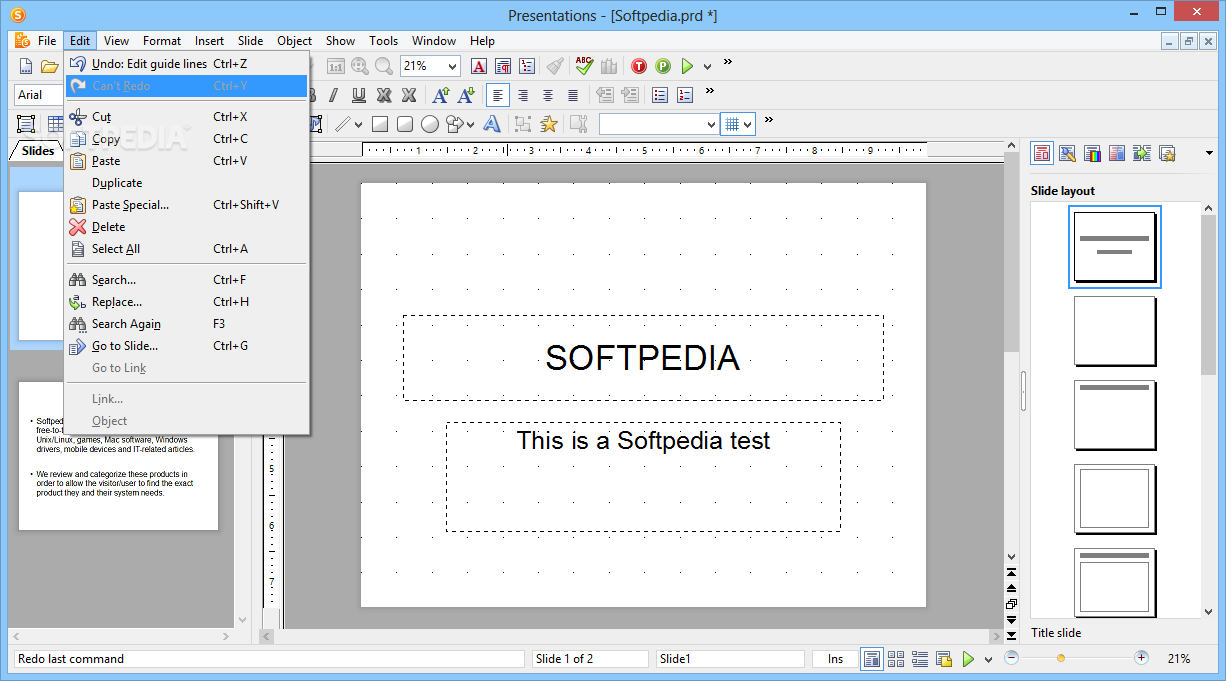1226x681 pixels.
Task: Click the green P toolbar icon
Action: tap(663, 66)
